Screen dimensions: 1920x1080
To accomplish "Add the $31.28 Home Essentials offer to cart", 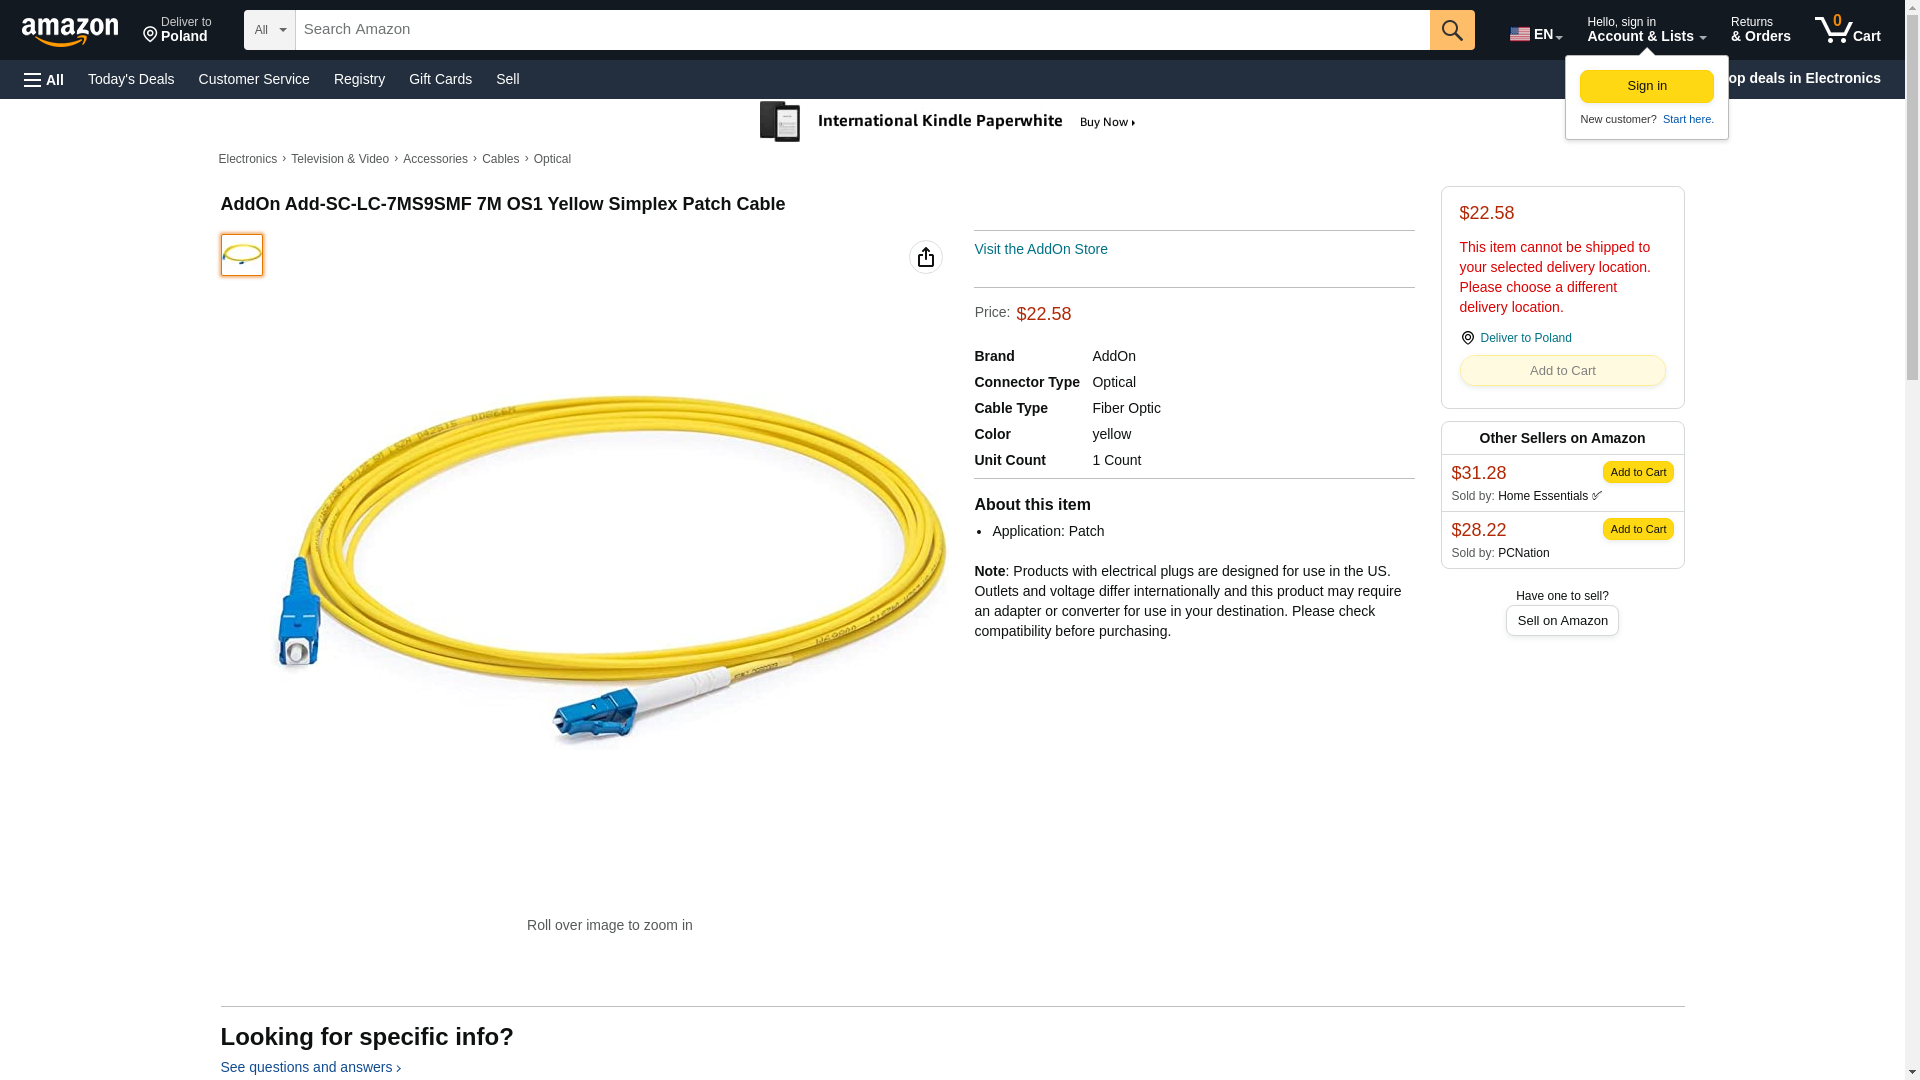I will pos(1637,472).
